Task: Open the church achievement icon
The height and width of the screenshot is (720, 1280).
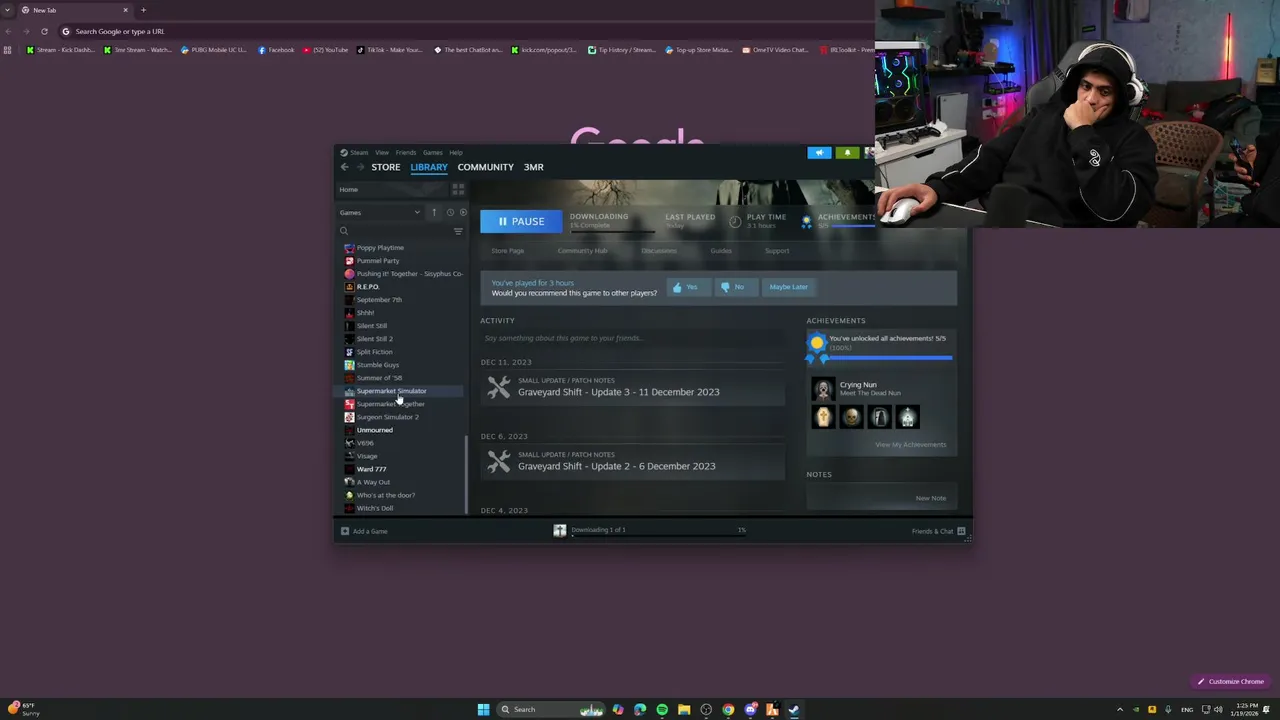Action: click(907, 417)
